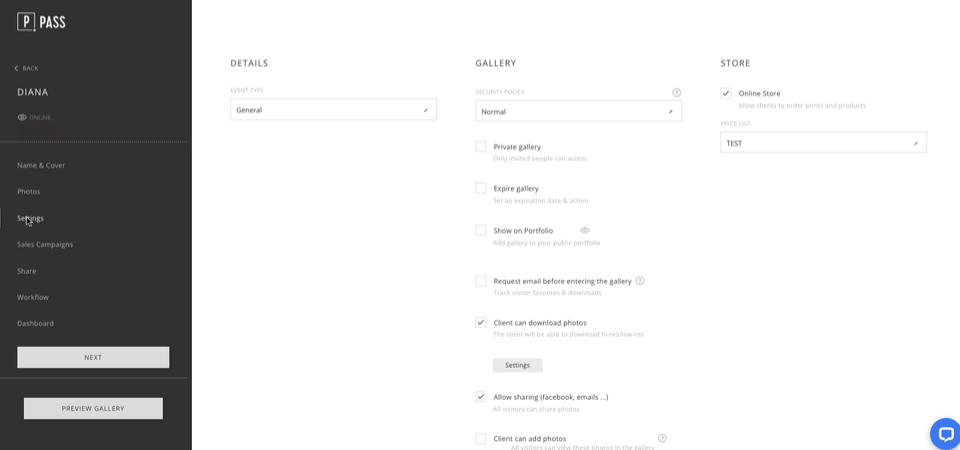Open the Price List dropdown
Viewport: 960px width, 450px height.
tap(823, 143)
